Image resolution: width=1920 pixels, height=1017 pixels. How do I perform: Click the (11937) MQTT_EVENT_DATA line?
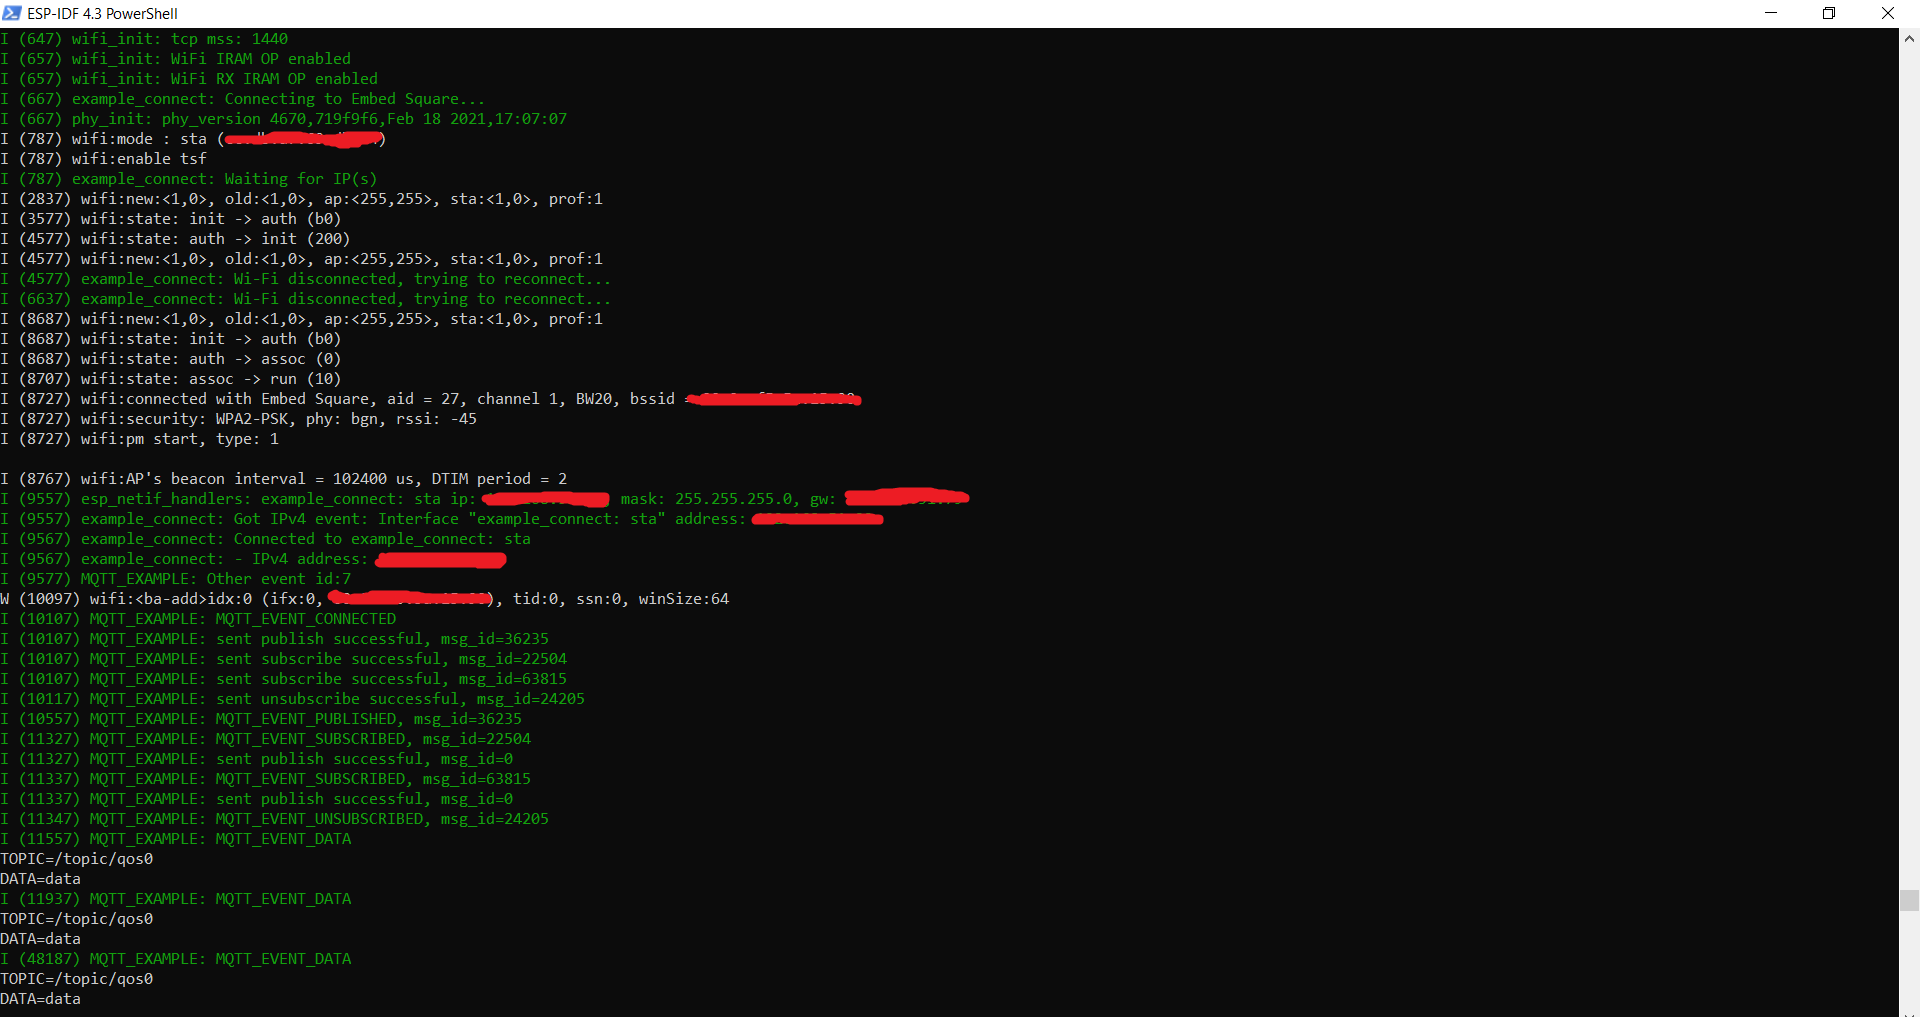point(175,899)
